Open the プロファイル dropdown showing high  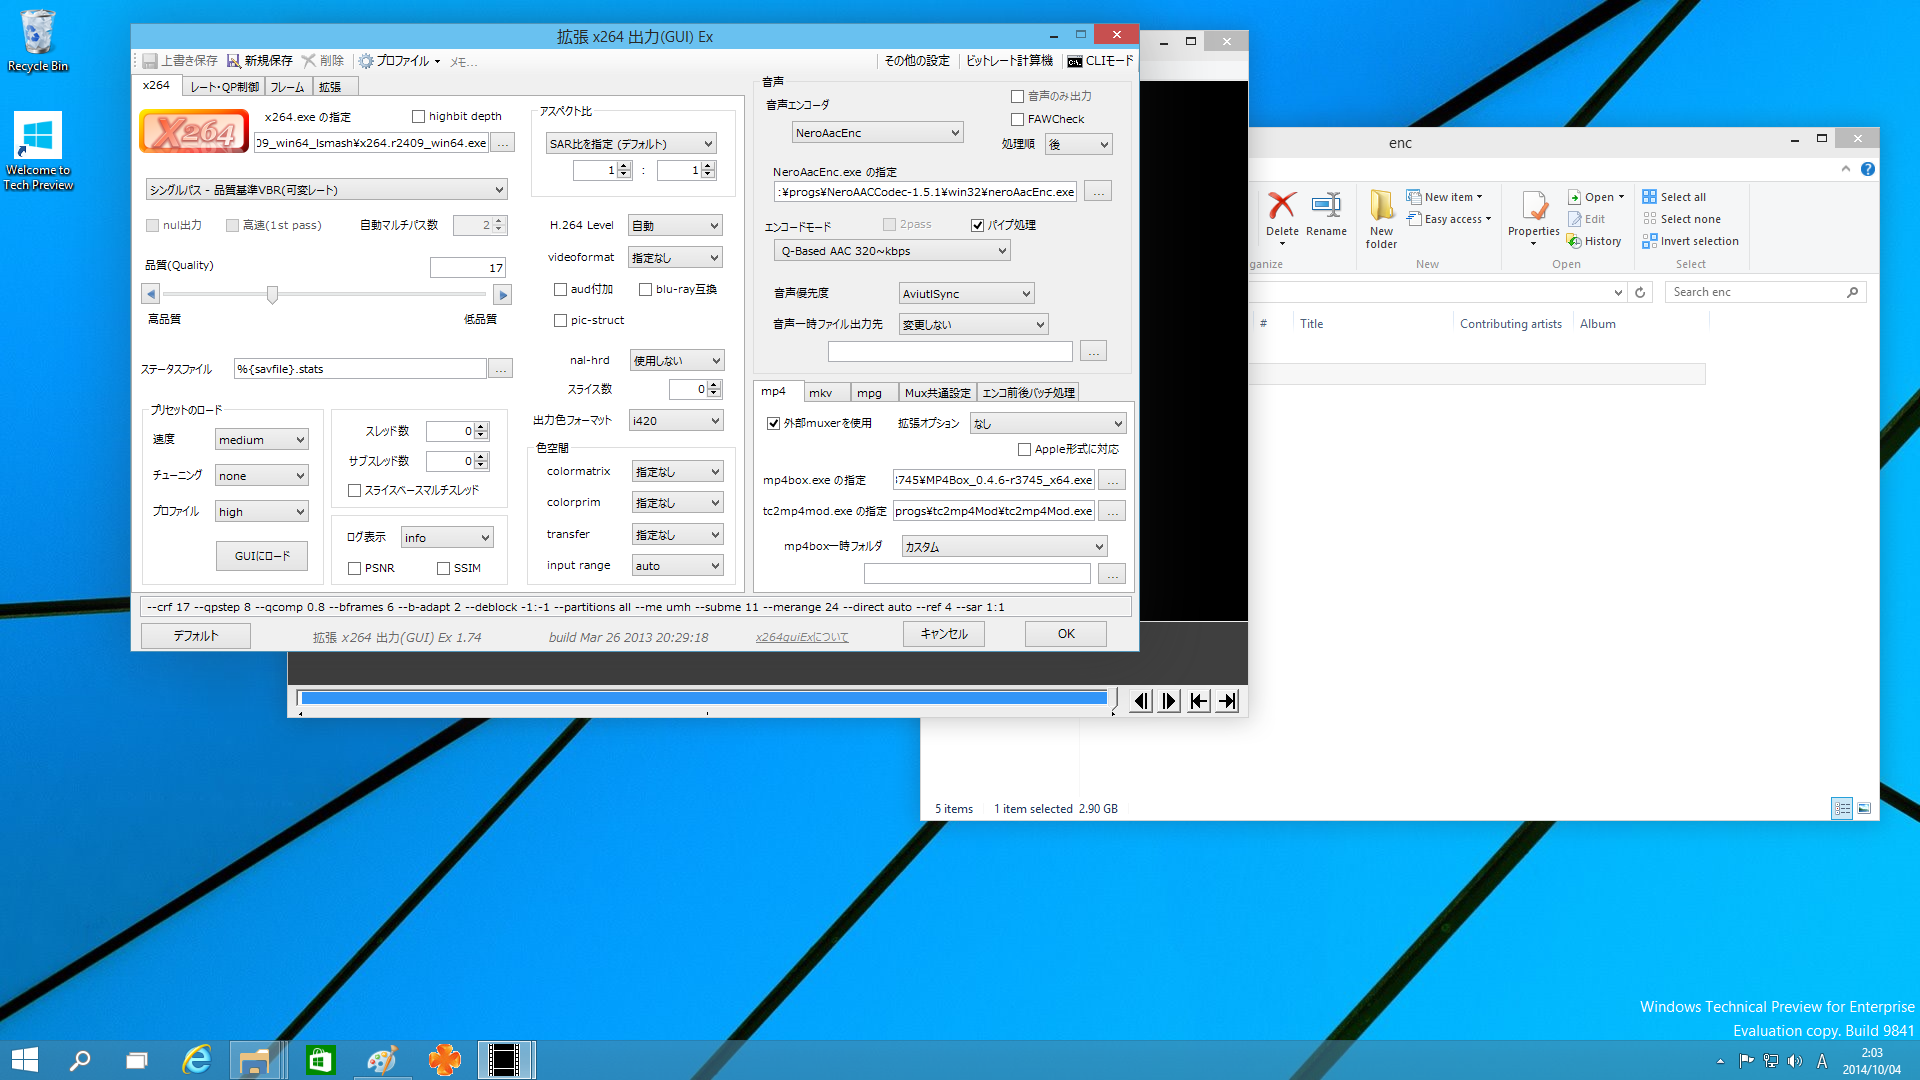tap(262, 512)
